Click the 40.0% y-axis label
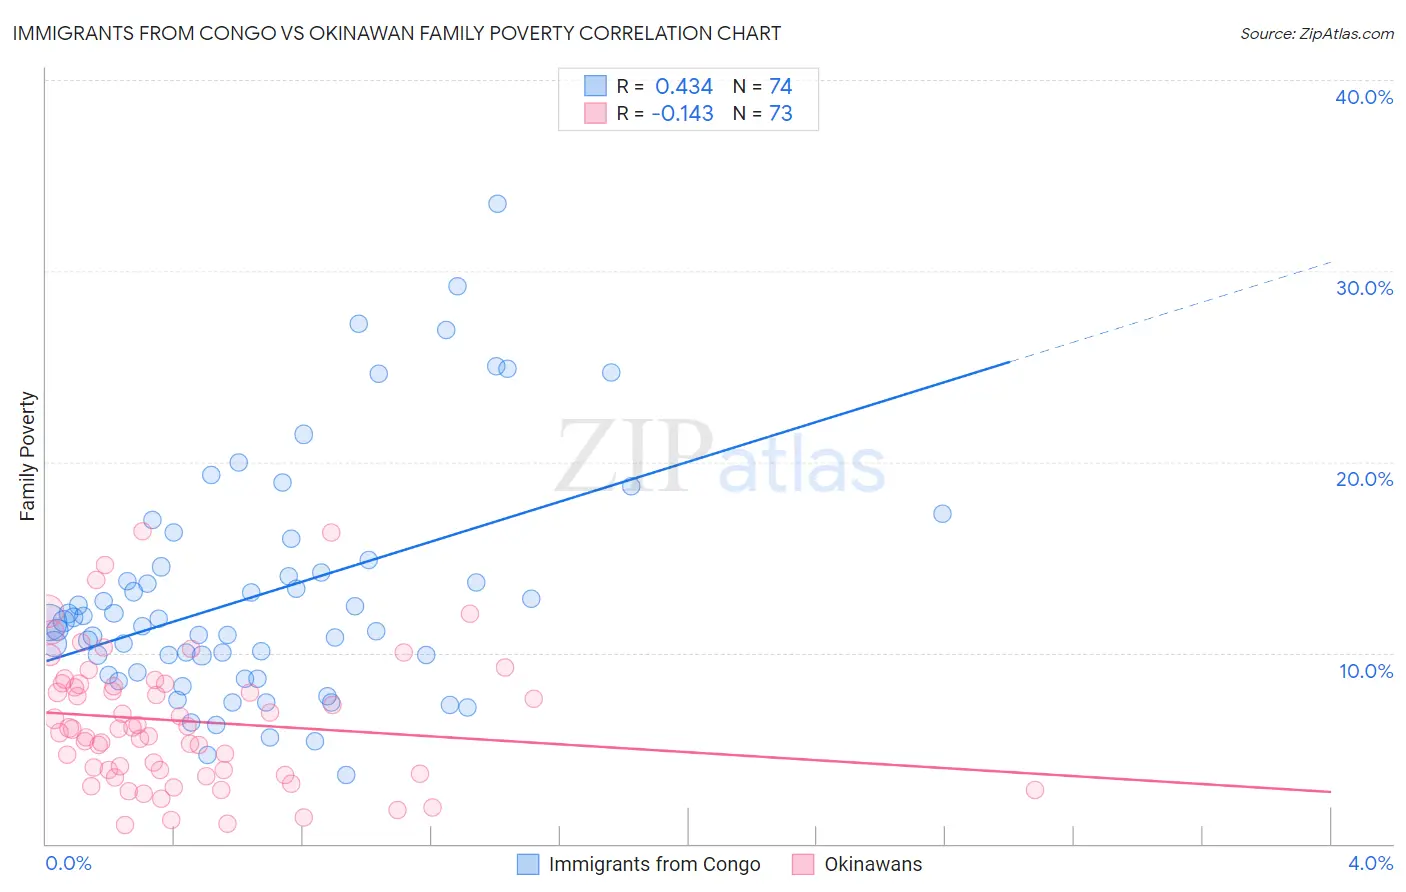Viewport: 1406px width, 892px height. click(1364, 97)
